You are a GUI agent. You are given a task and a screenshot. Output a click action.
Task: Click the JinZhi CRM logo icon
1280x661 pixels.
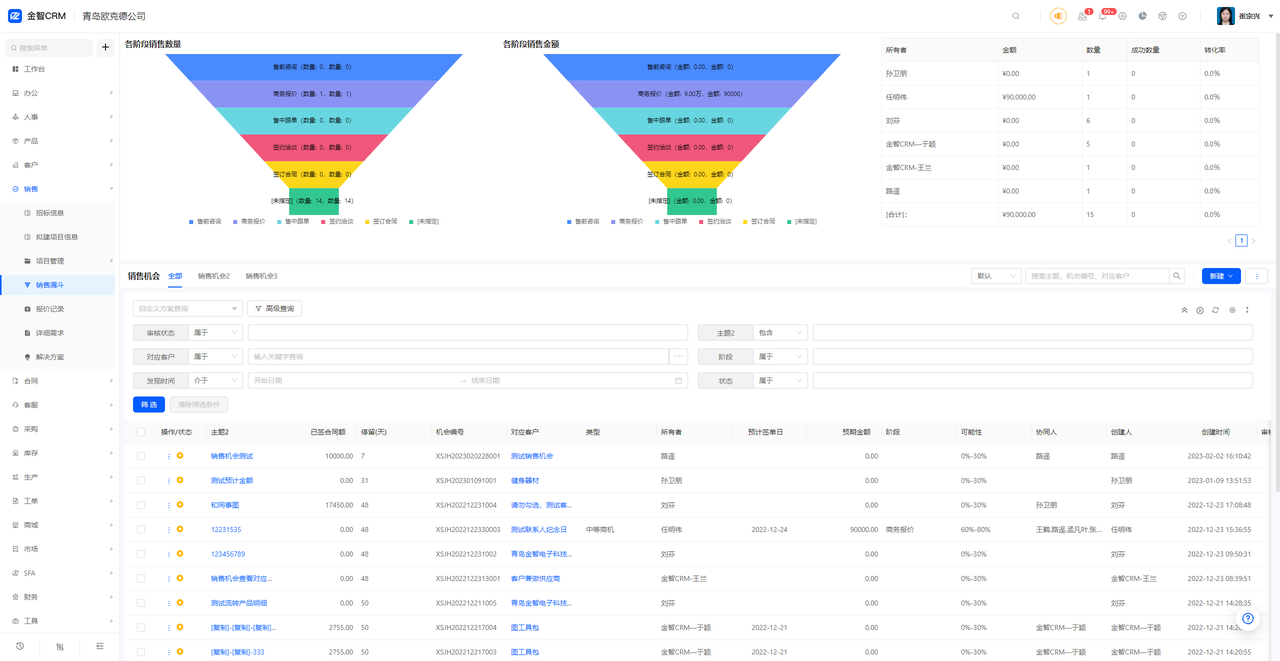pyautogui.click(x=15, y=16)
